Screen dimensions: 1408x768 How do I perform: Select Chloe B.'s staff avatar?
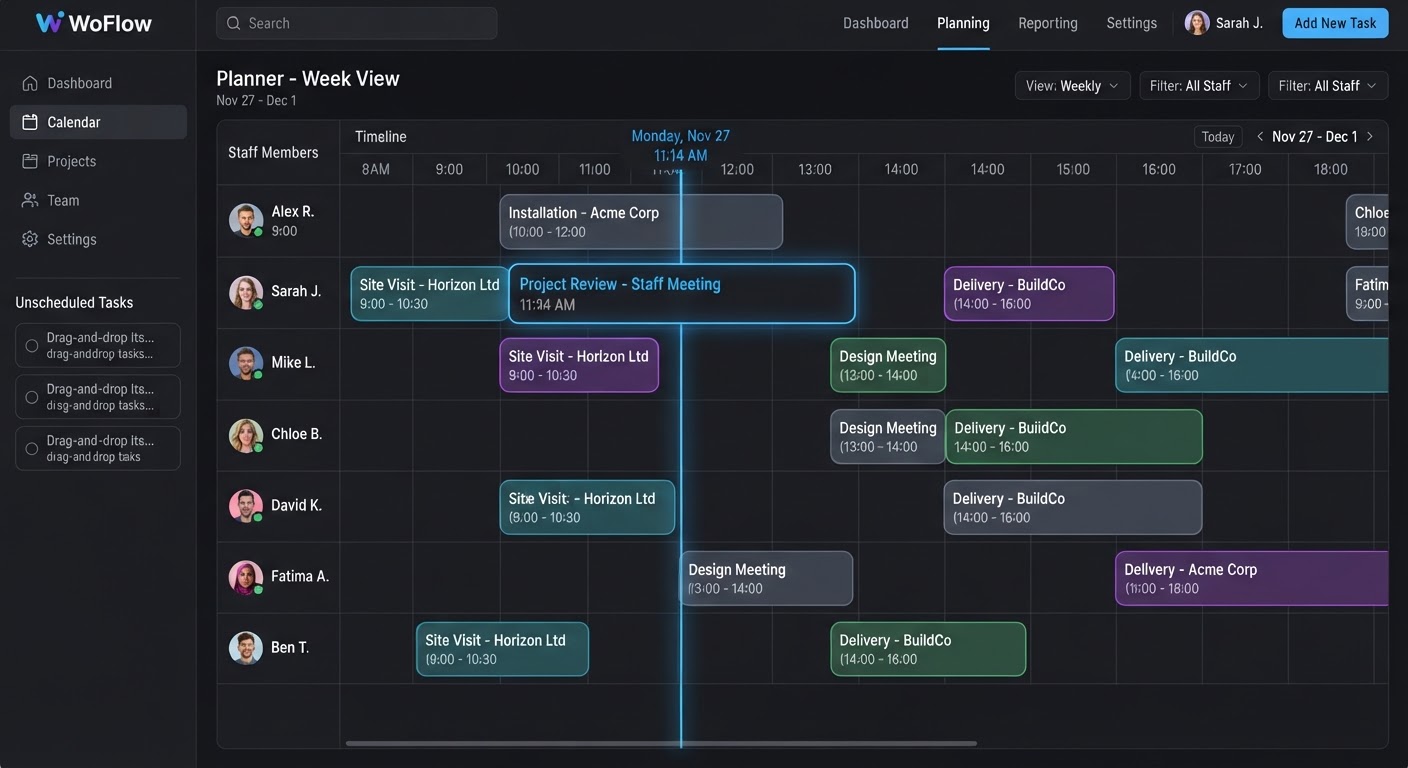(x=246, y=435)
